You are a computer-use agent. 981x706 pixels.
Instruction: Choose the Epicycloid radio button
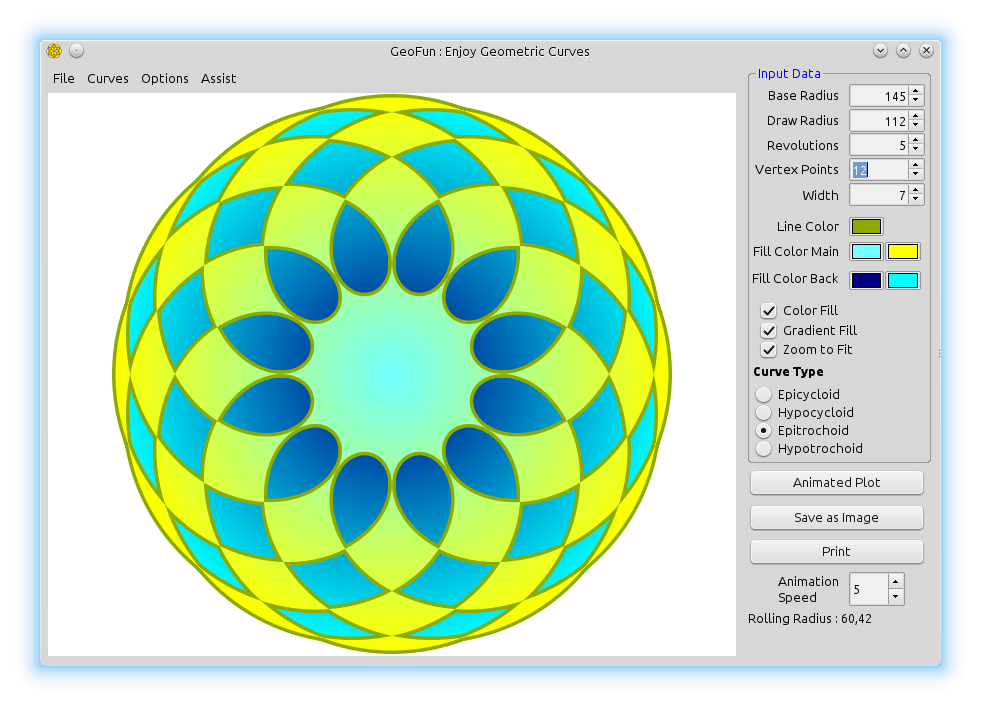(x=764, y=395)
